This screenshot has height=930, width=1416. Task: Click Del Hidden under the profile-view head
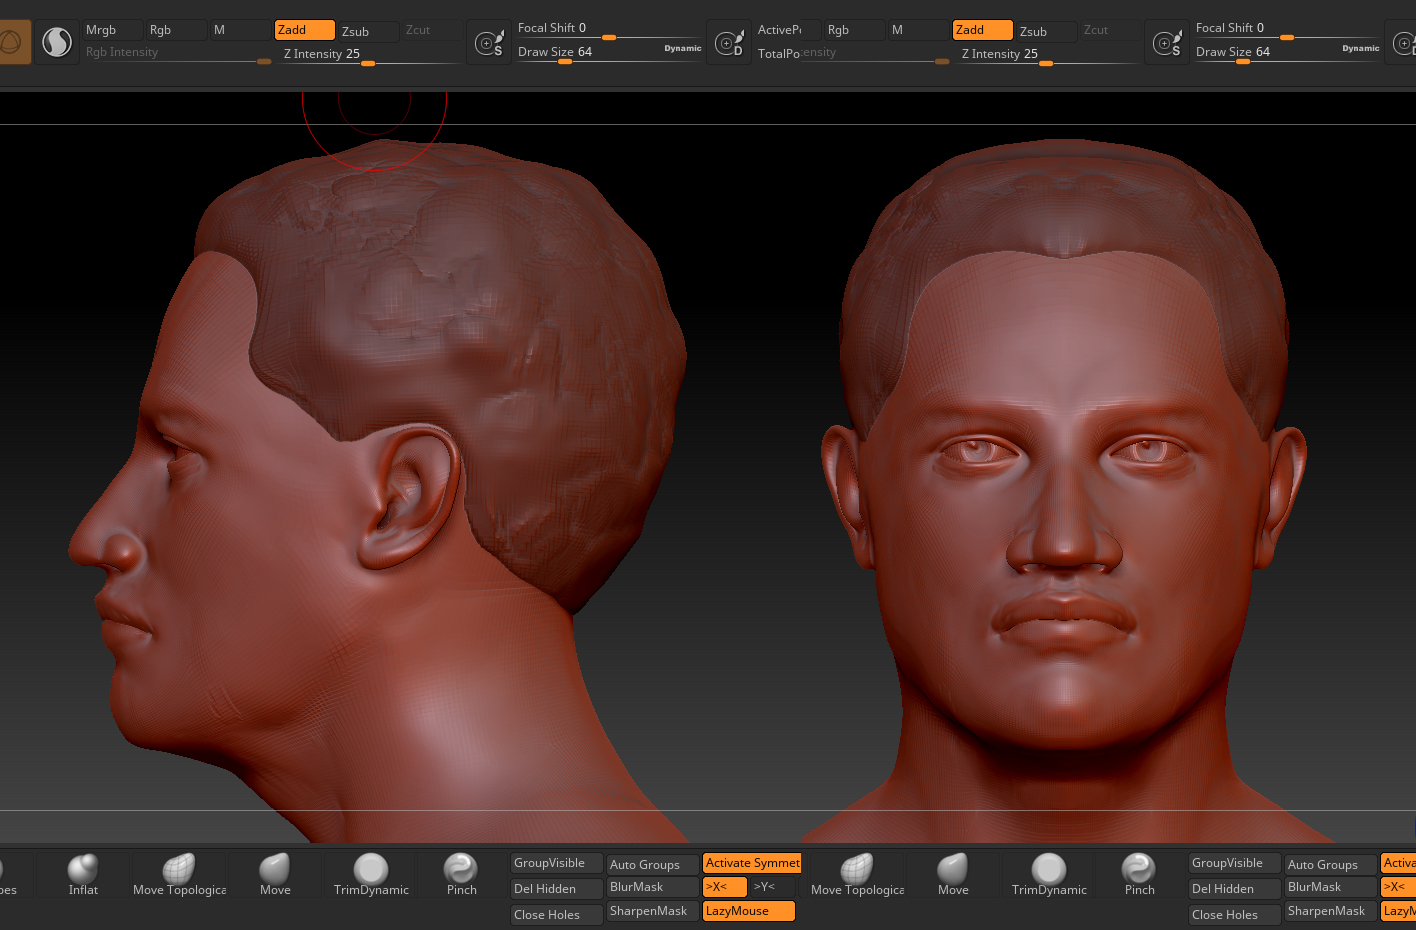tap(556, 889)
